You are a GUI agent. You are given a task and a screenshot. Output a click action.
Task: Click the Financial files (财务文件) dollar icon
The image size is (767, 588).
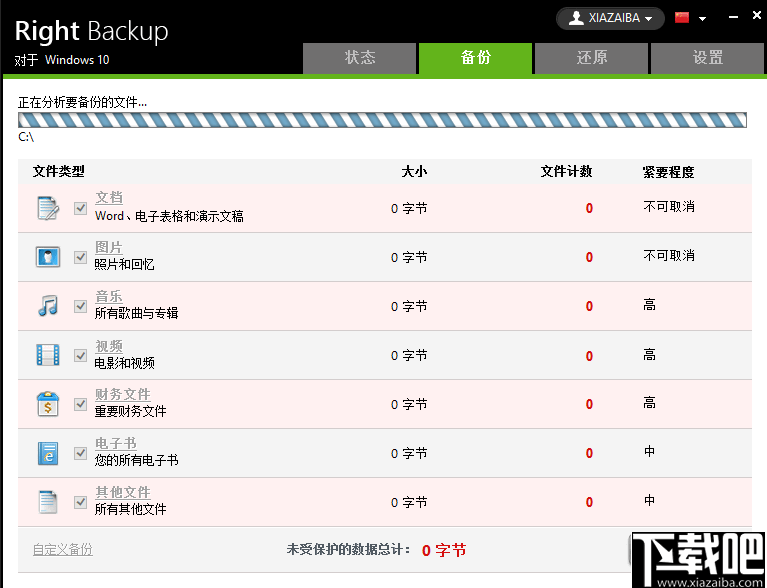click(48, 404)
